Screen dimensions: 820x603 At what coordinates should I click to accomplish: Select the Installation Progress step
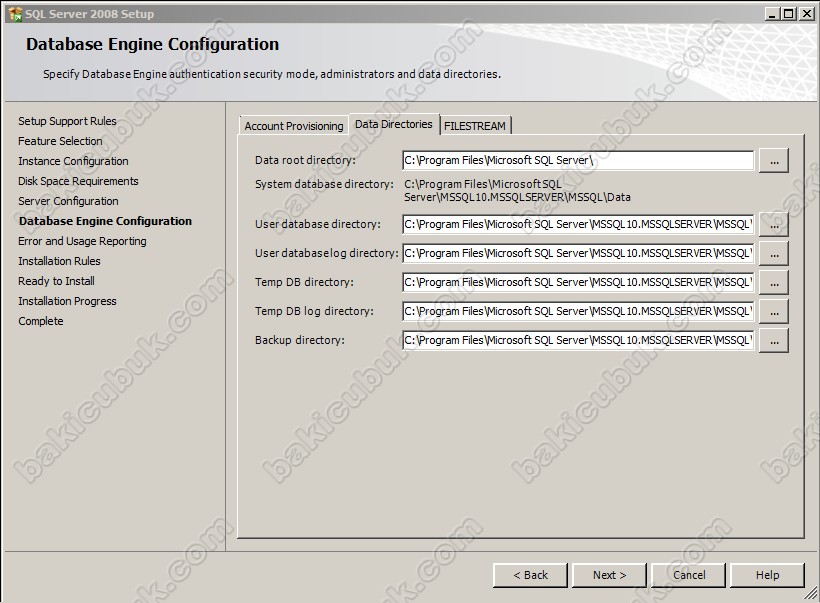point(67,301)
